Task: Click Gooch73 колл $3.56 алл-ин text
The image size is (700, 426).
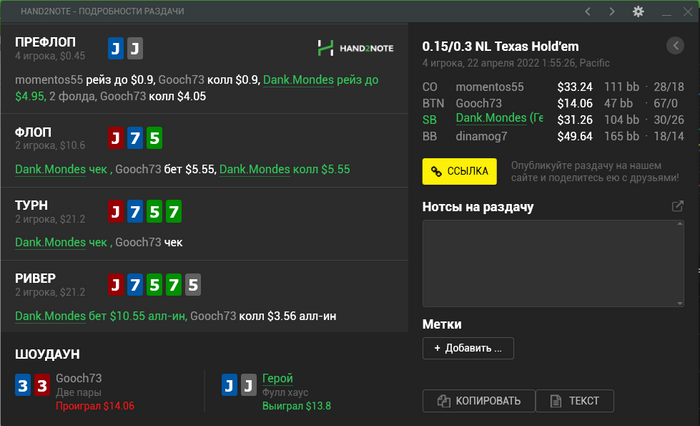Action: [263, 316]
